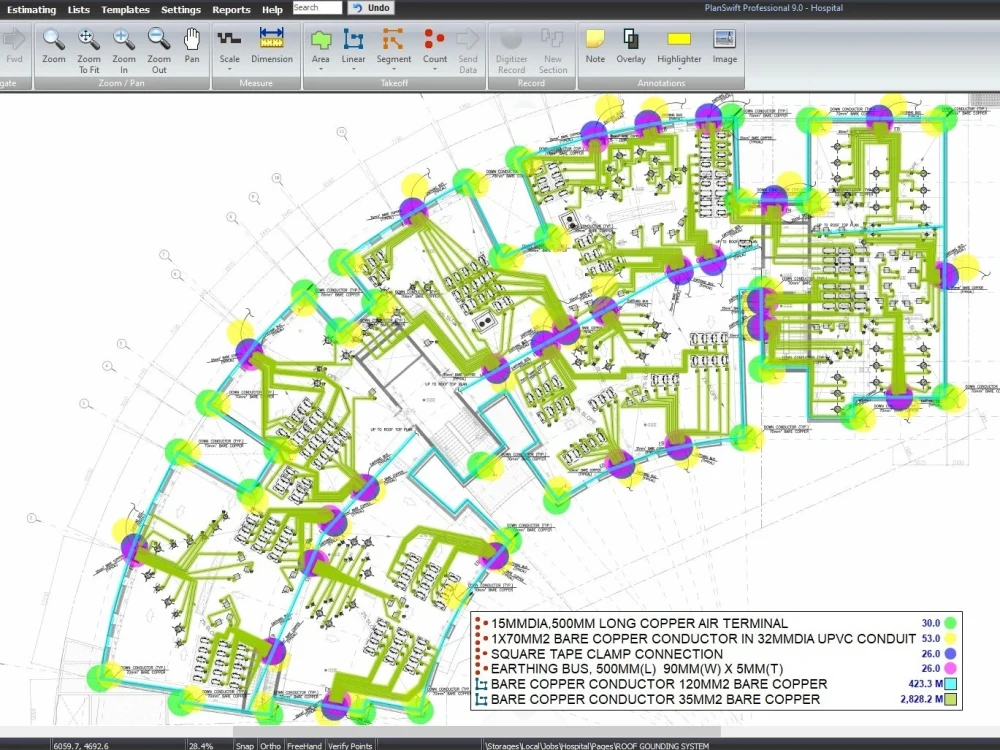
Task: Expand the Area dropdown arrow
Action: click(x=321, y=70)
